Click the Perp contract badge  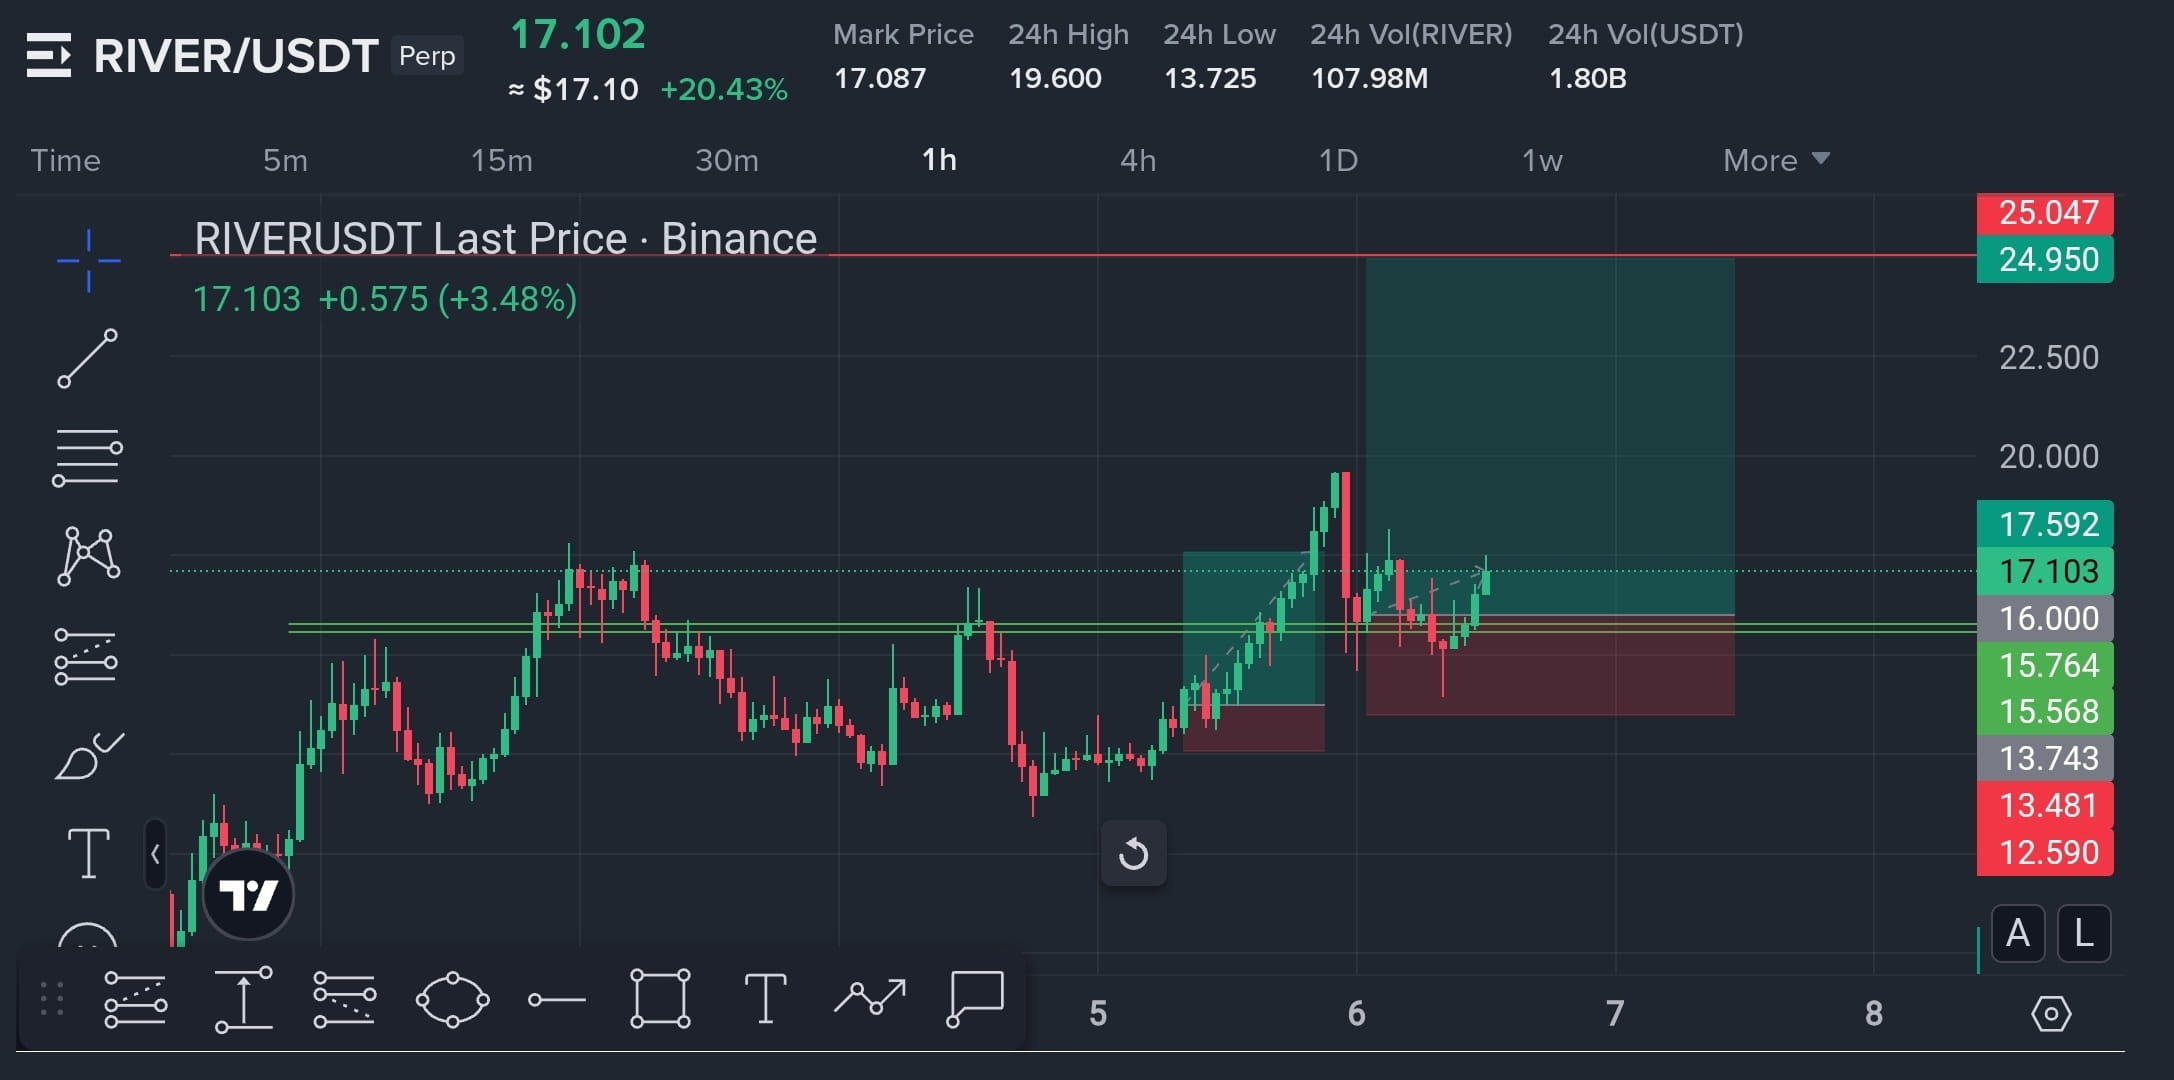click(x=427, y=56)
